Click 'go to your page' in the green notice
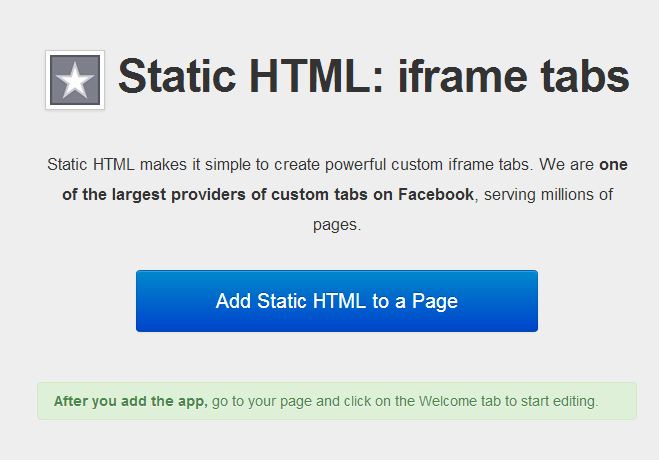This screenshot has width=659, height=460. [x=262, y=402]
